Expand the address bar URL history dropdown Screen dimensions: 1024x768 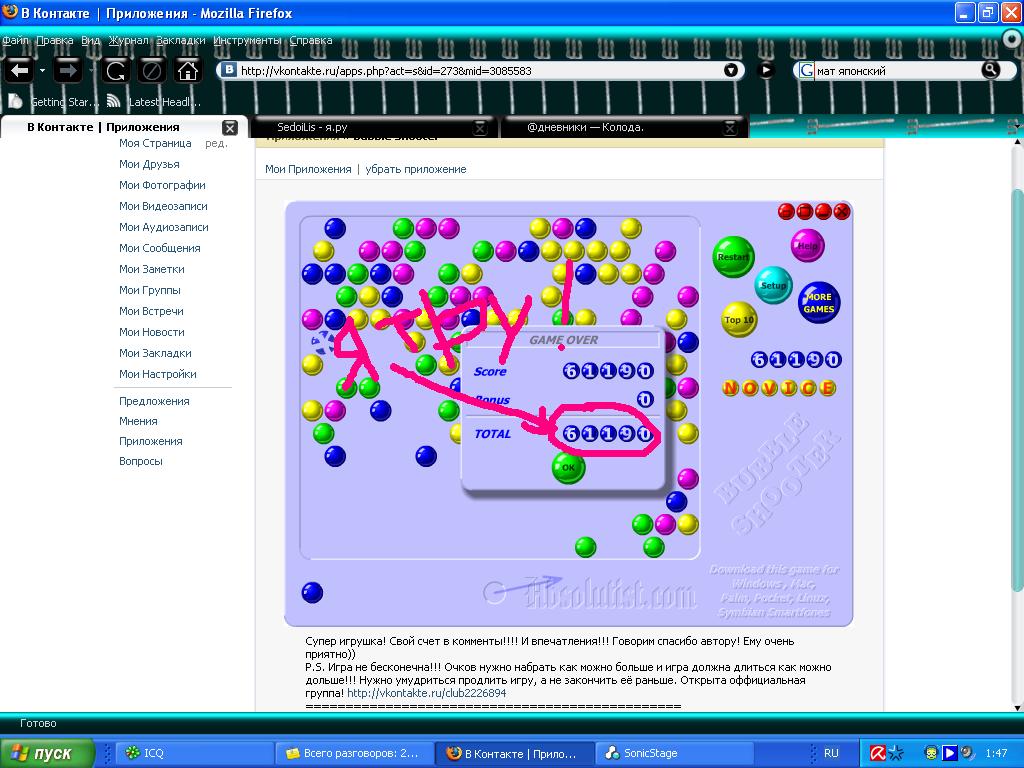coord(731,70)
